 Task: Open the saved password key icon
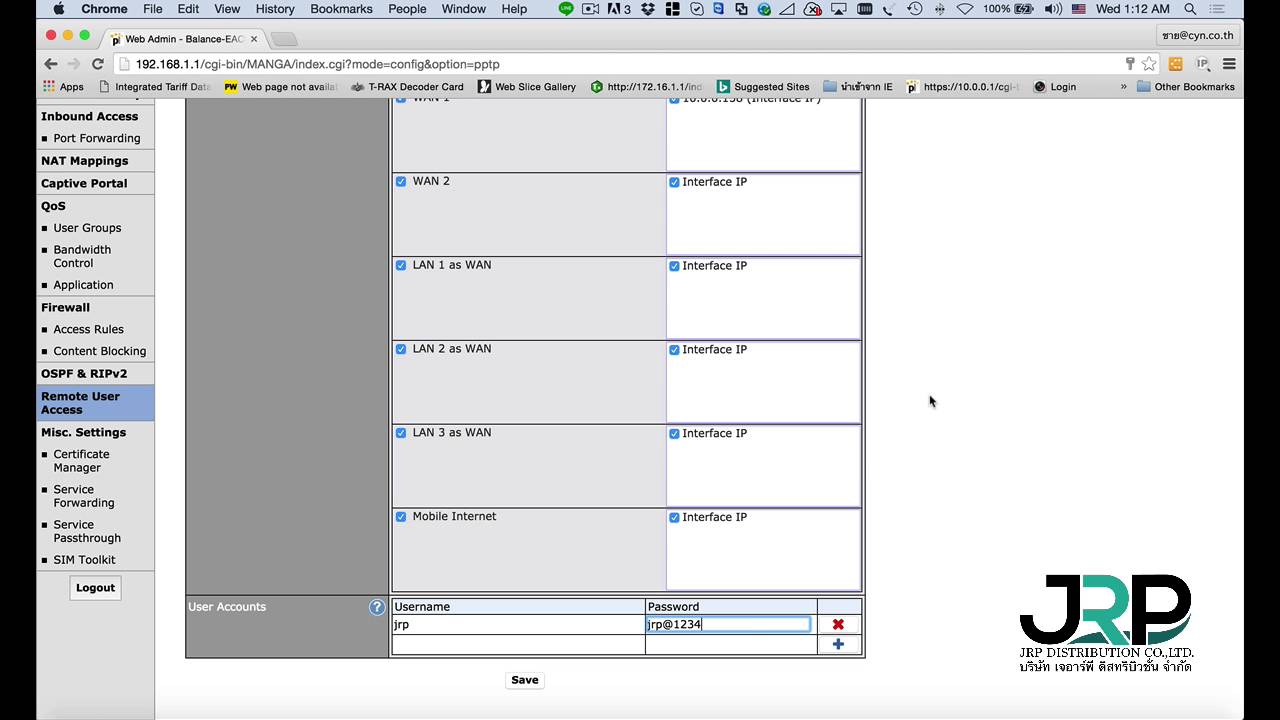pos(1130,63)
